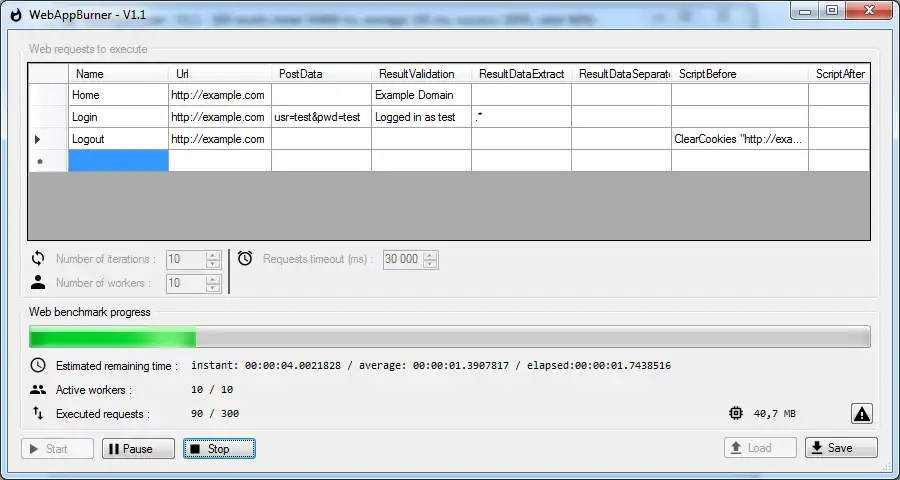Save the web requests configuration
Viewport: 900px width, 480px height.
click(x=841, y=448)
